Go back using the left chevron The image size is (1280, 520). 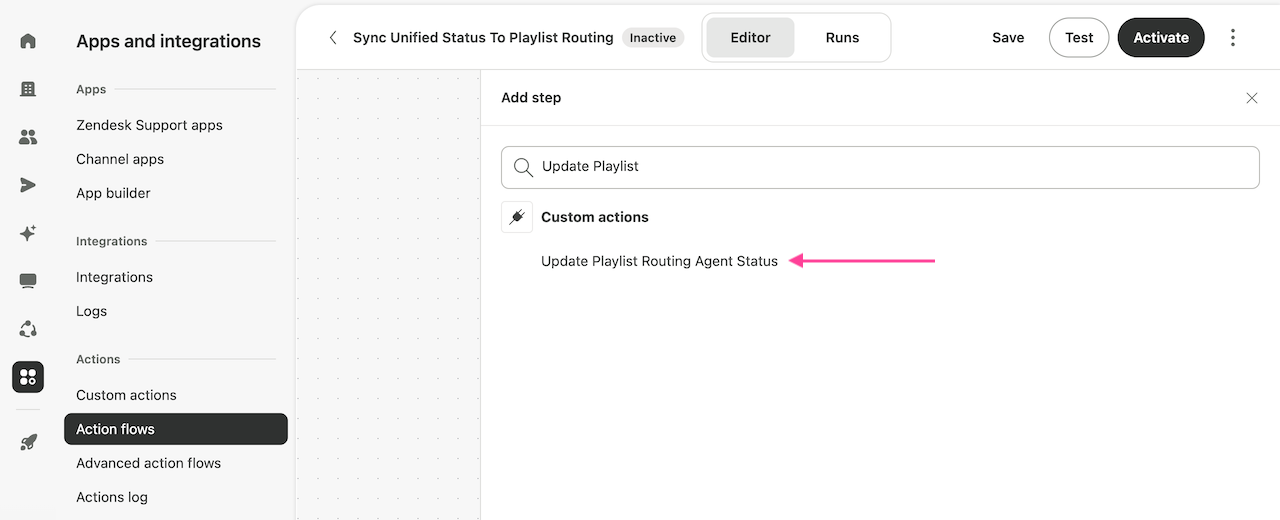tap(333, 38)
